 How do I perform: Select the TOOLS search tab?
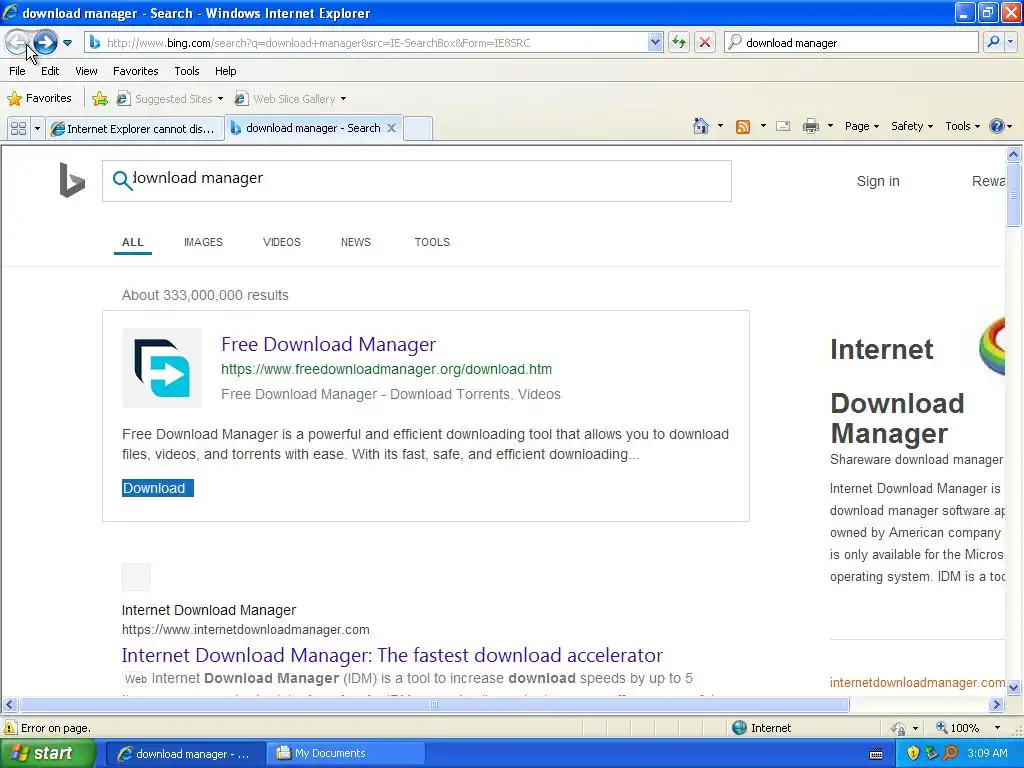pyautogui.click(x=432, y=242)
